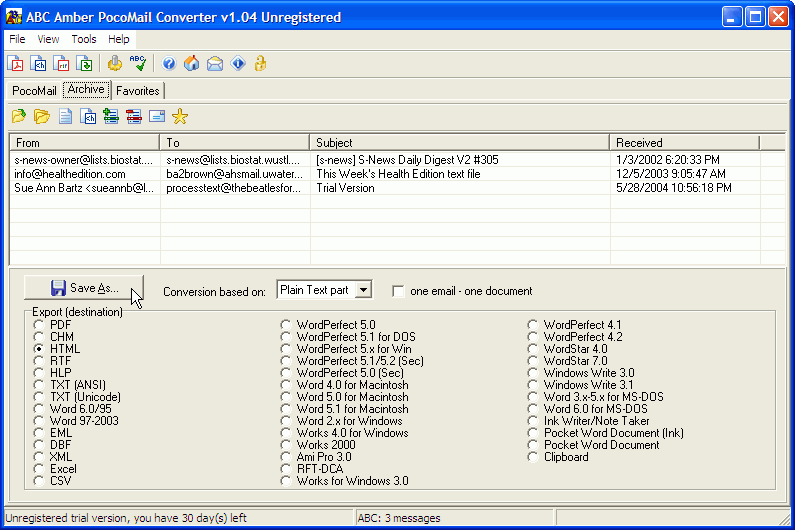The image size is (795, 530).
Task: Open the Tools menu
Action: (x=84, y=39)
